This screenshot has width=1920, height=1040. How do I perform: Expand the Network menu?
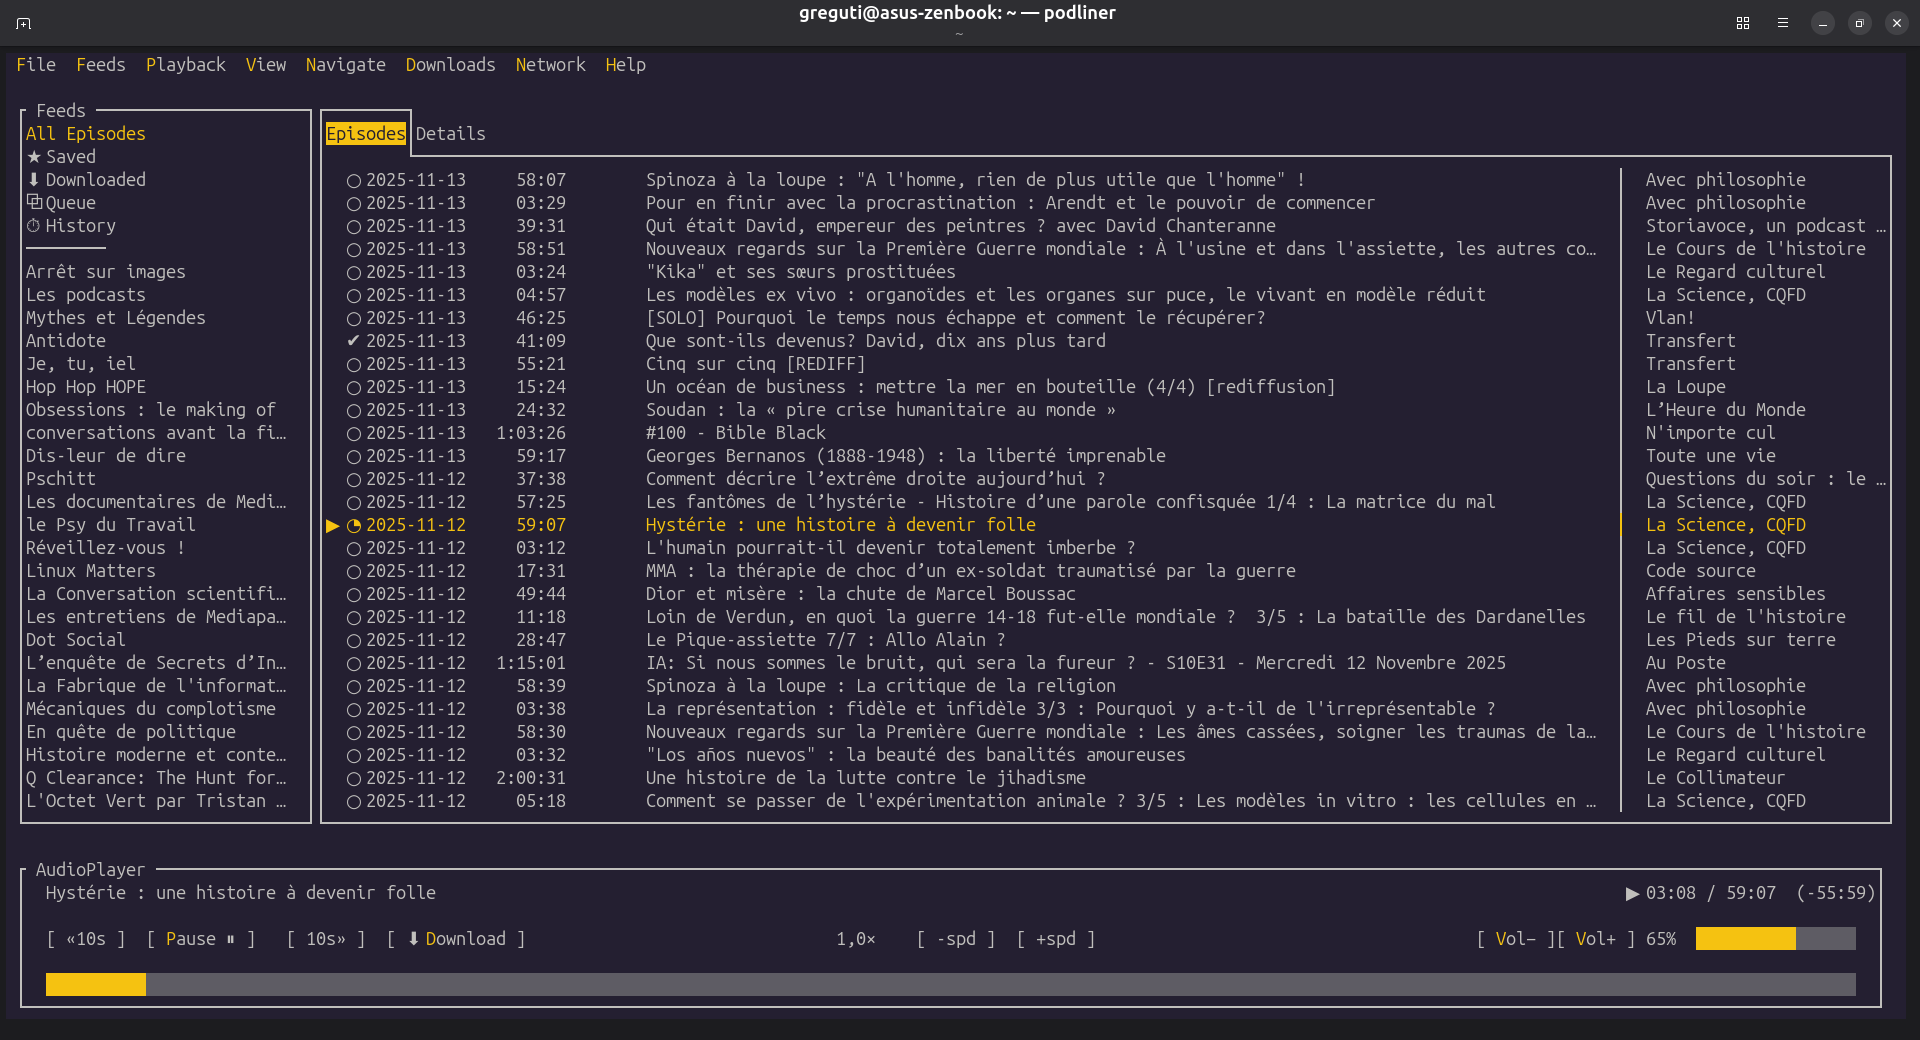(550, 65)
